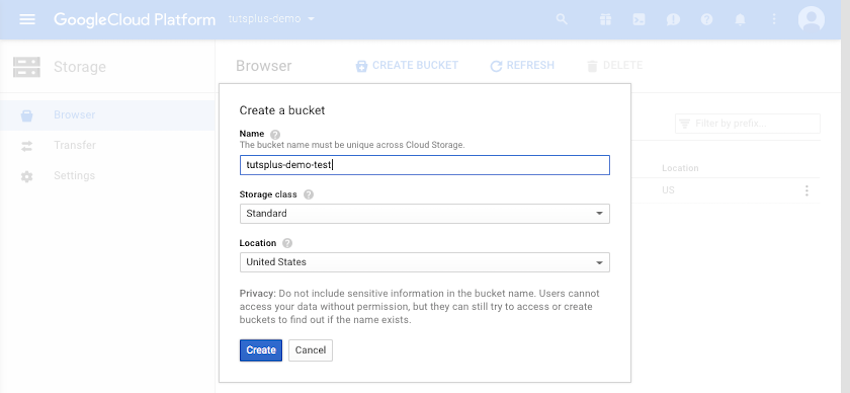Click the US location cell

[668, 190]
